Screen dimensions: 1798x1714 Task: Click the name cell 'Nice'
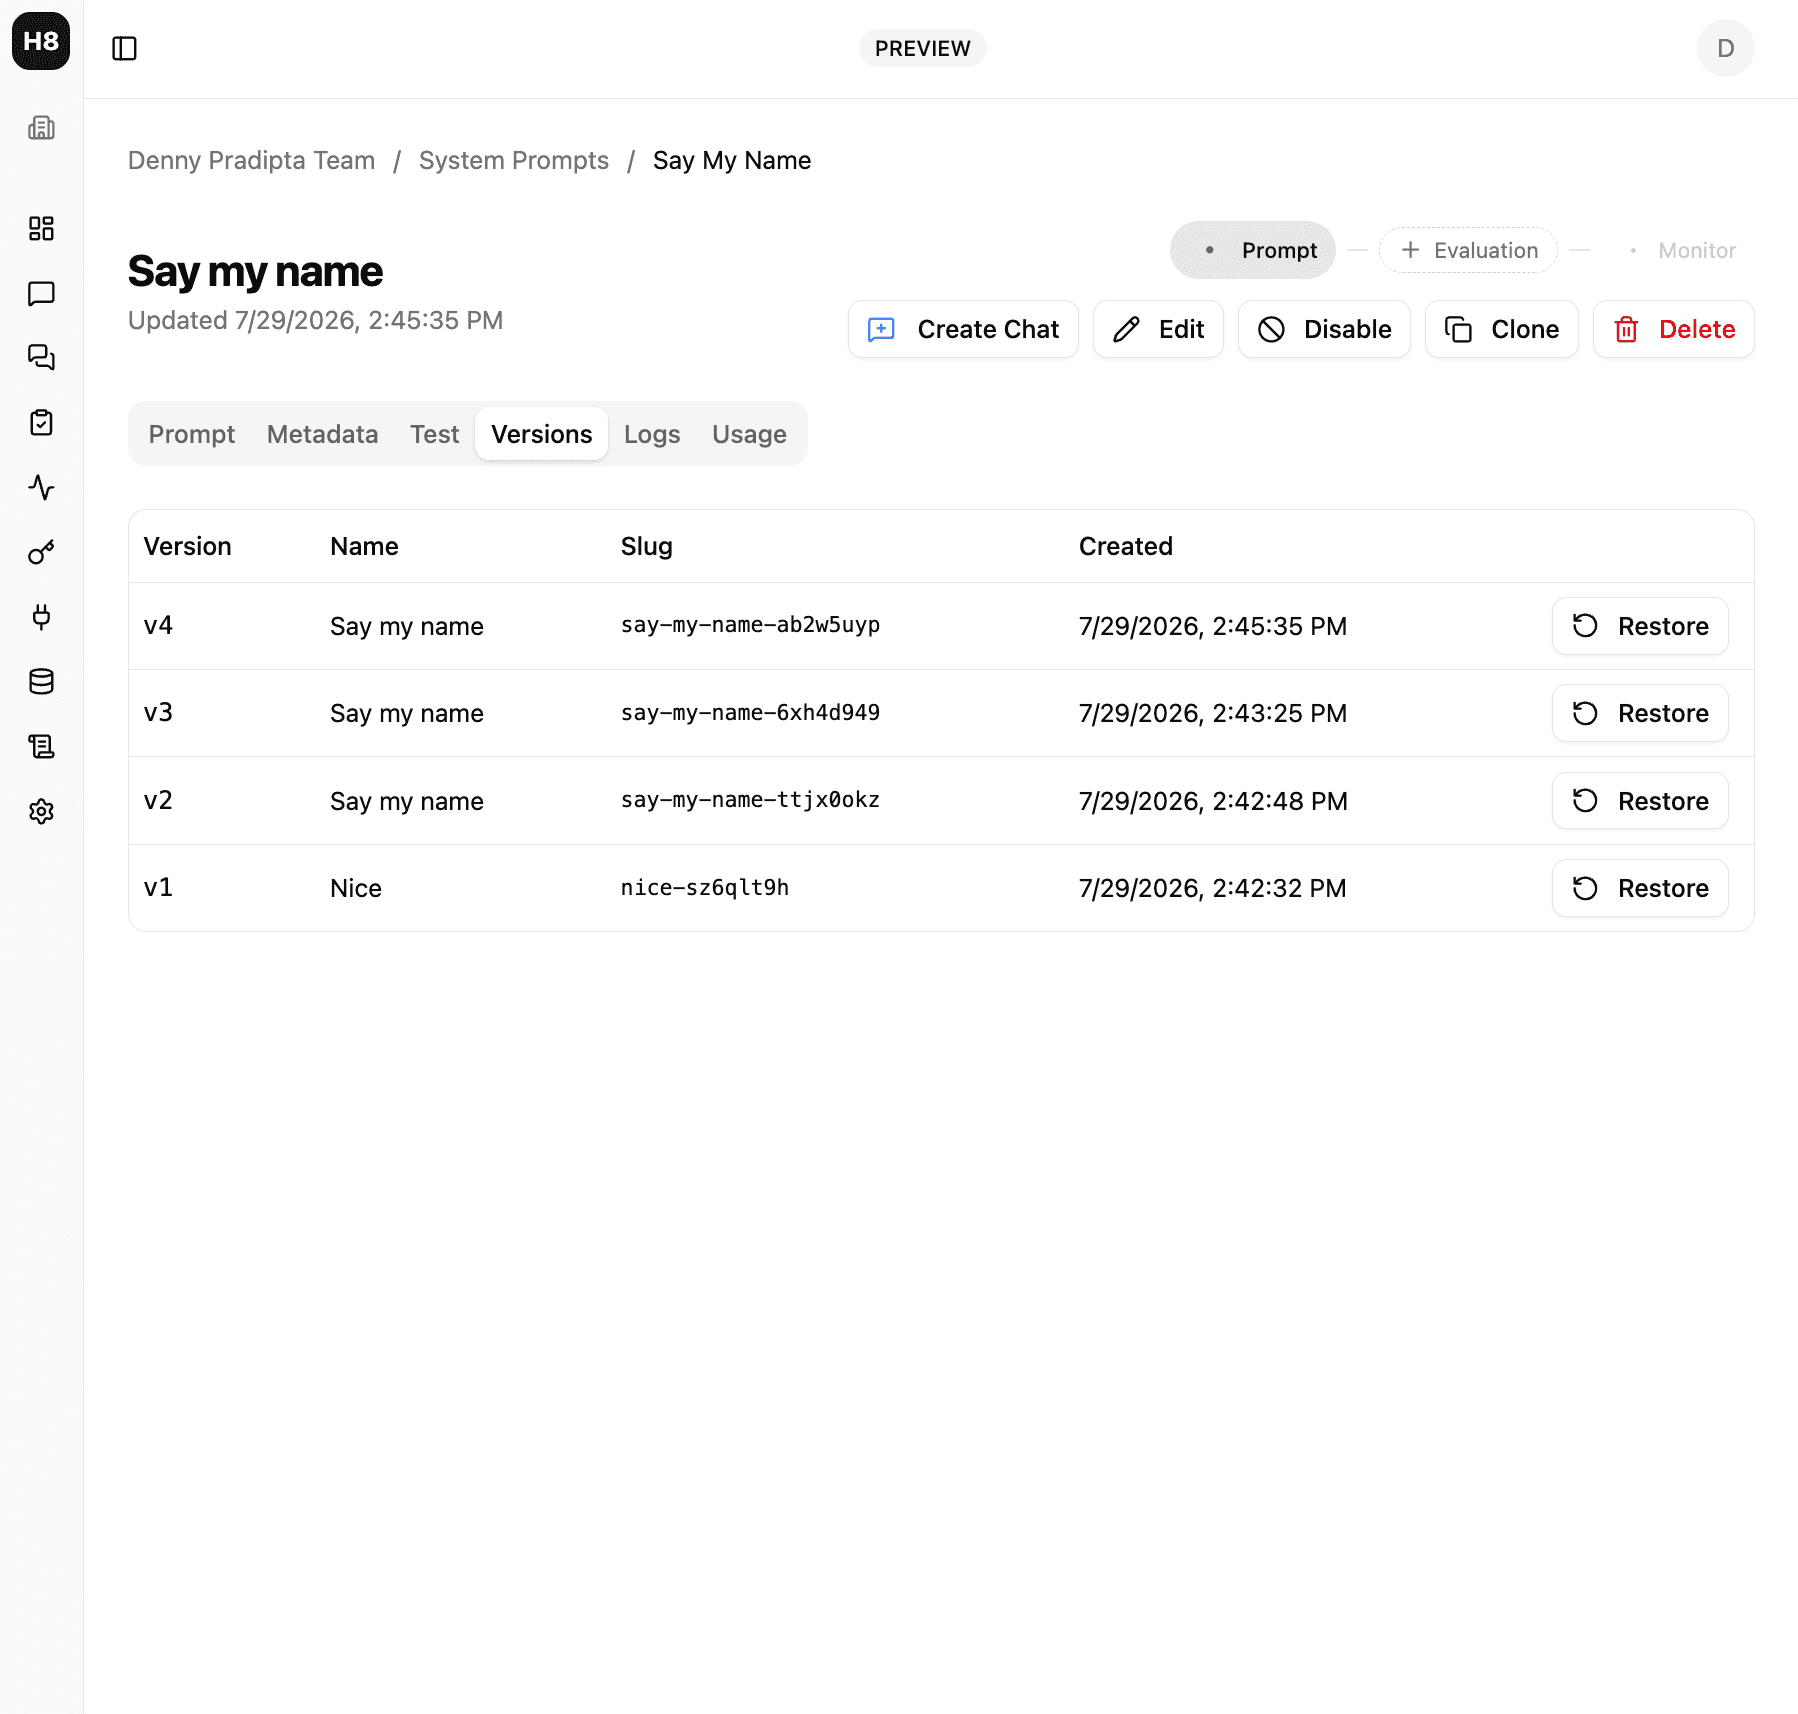[x=356, y=888]
